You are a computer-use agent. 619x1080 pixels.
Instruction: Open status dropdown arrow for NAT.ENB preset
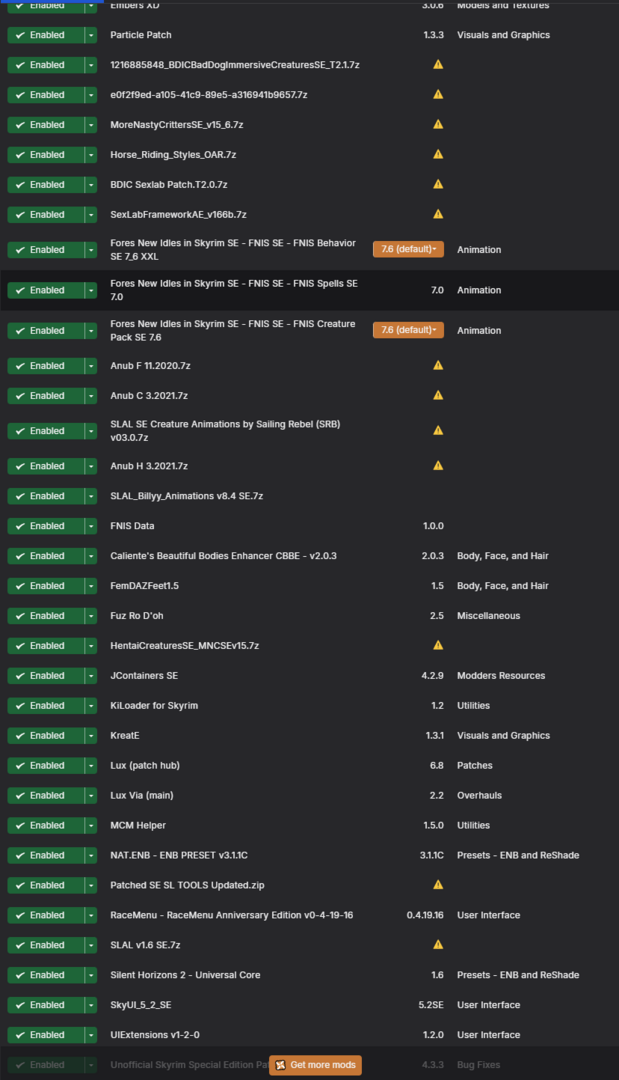point(91,855)
